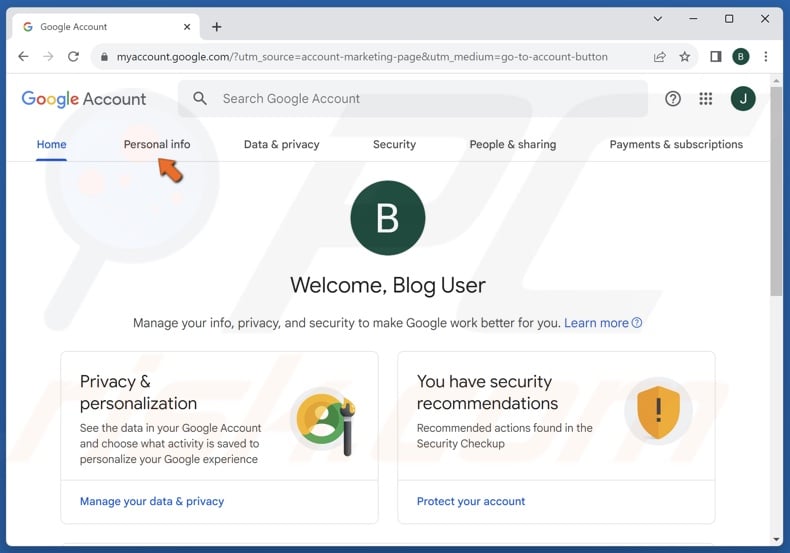Maximize the Chrome window
This screenshot has width=790, height=553.
[x=729, y=19]
